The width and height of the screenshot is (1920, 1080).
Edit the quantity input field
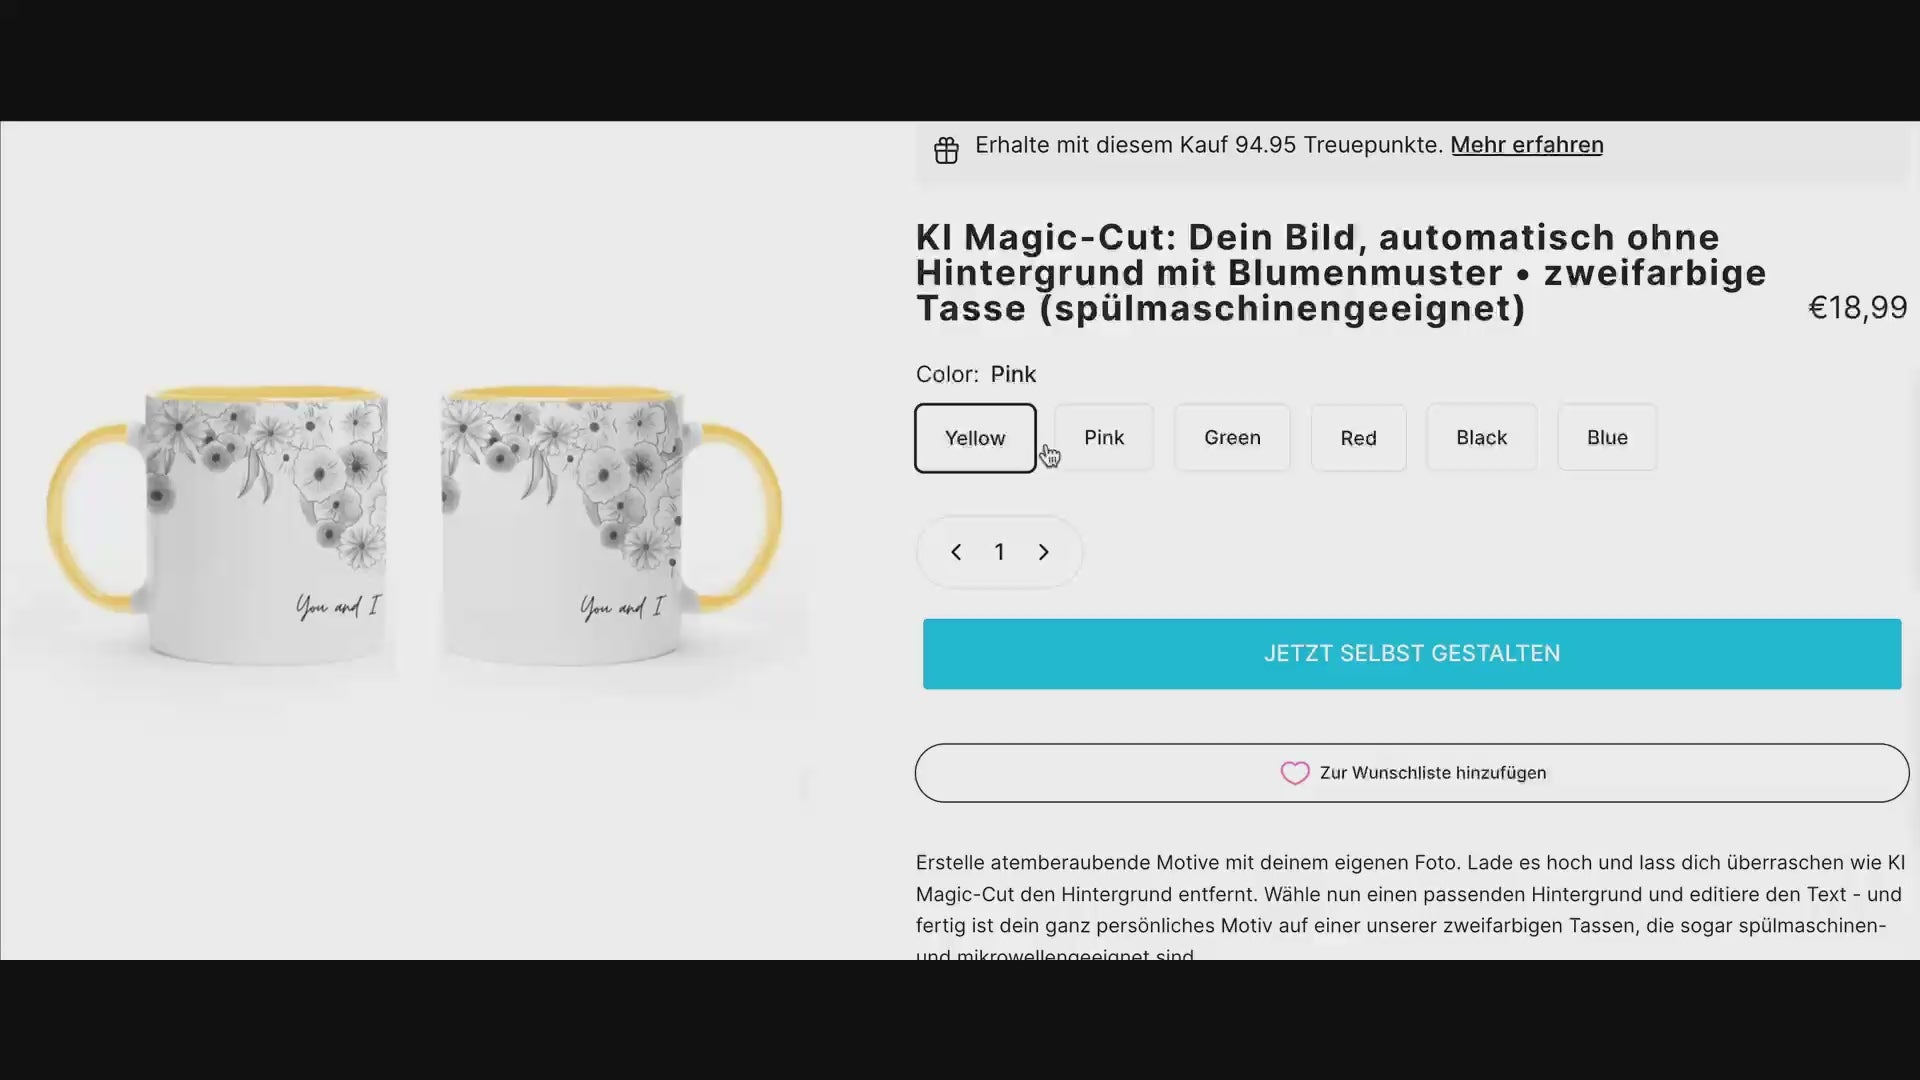coord(1000,551)
